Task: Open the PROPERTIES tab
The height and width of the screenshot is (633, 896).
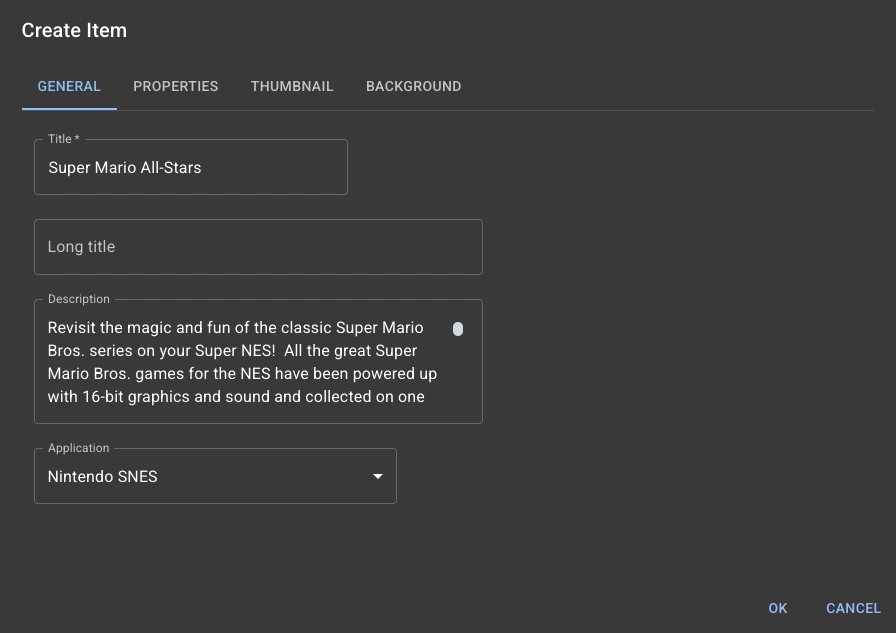Action: click(x=175, y=86)
